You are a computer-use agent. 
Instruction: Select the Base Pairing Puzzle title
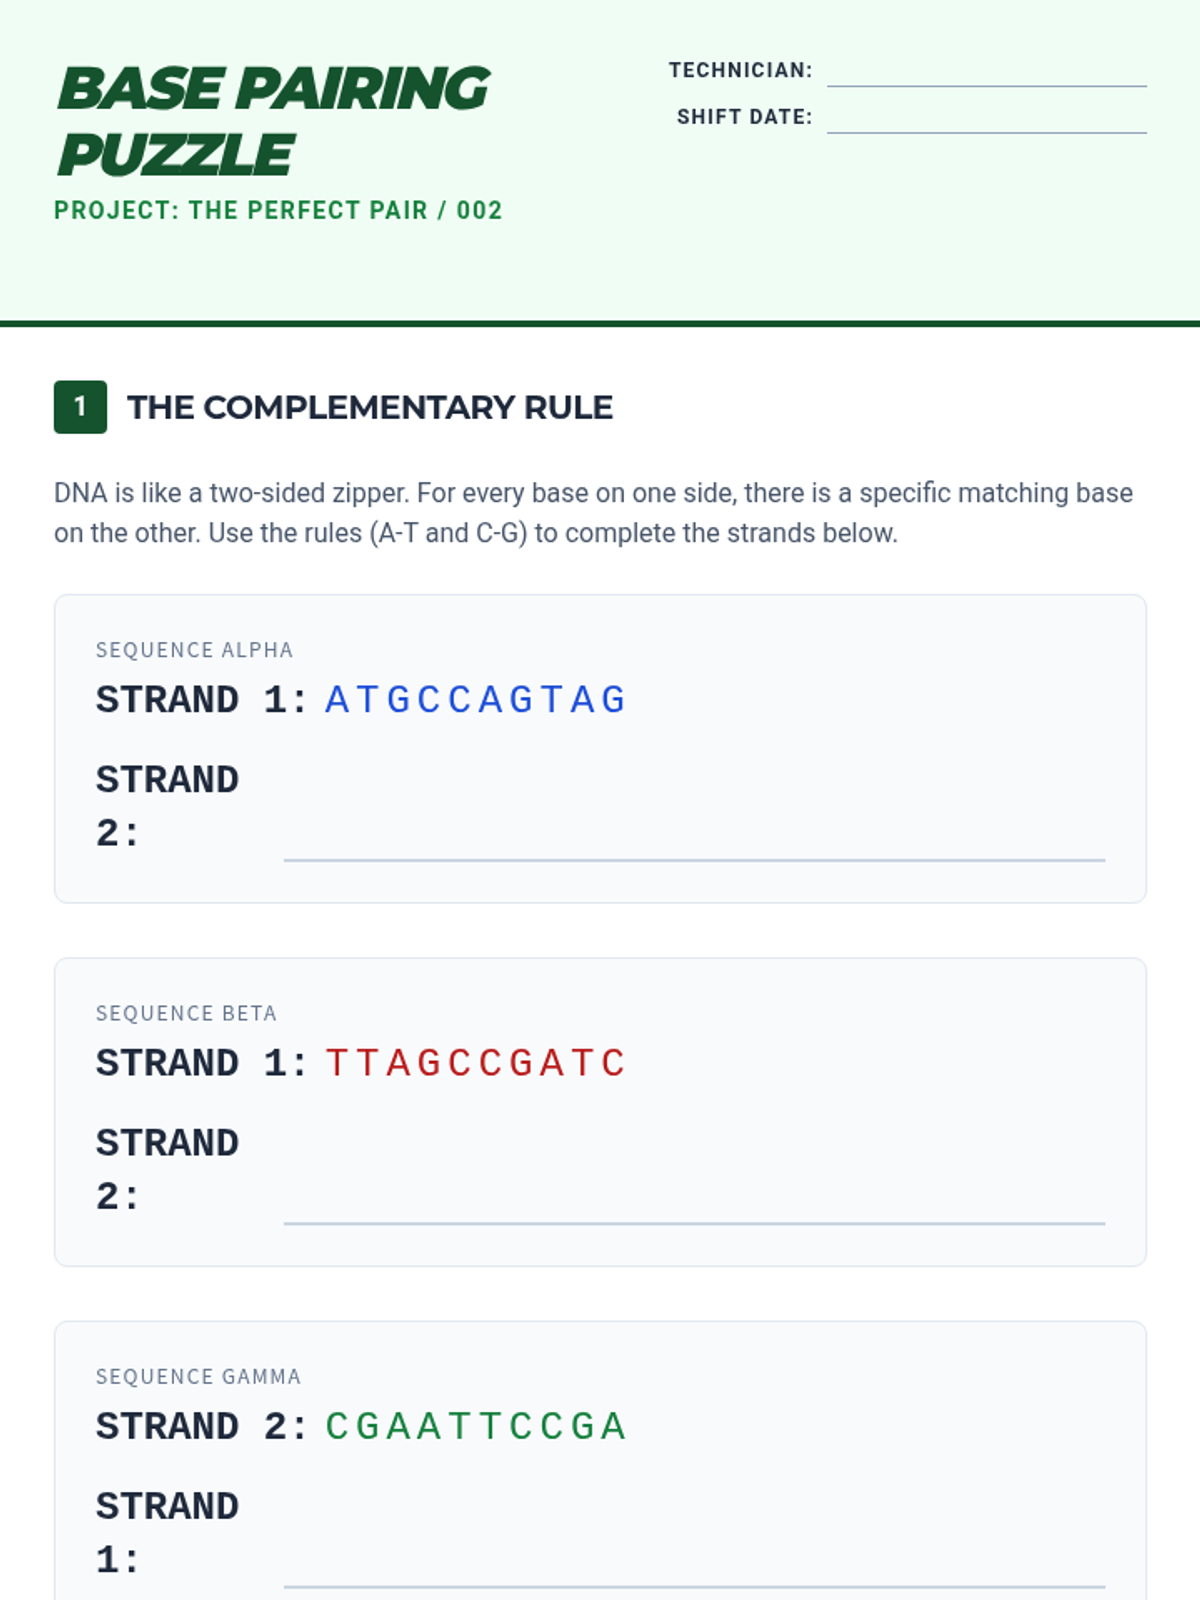click(x=272, y=121)
